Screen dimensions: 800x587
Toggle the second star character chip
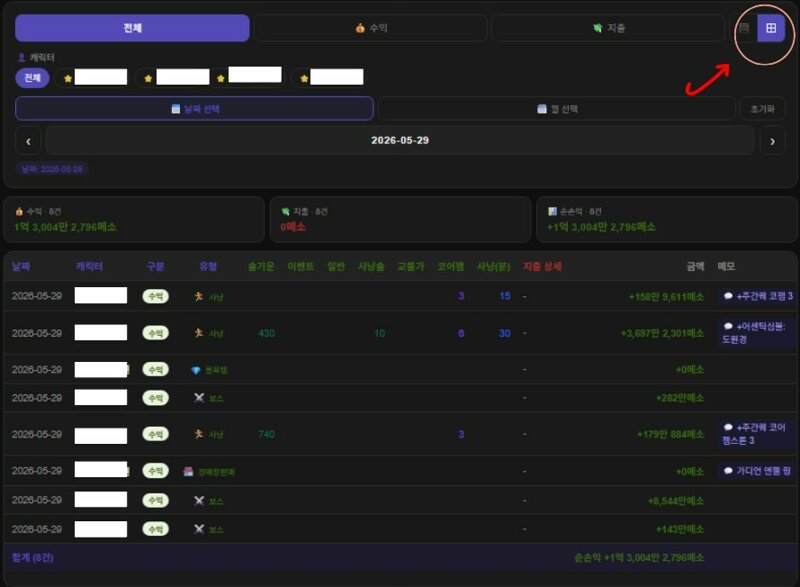point(173,78)
